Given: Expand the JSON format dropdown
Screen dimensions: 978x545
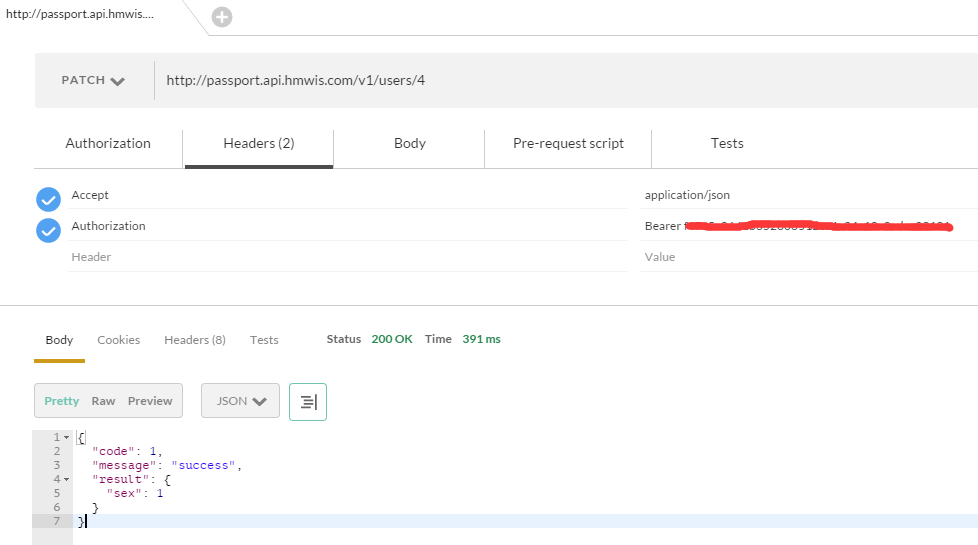Looking at the screenshot, I should [x=241, y=401].
